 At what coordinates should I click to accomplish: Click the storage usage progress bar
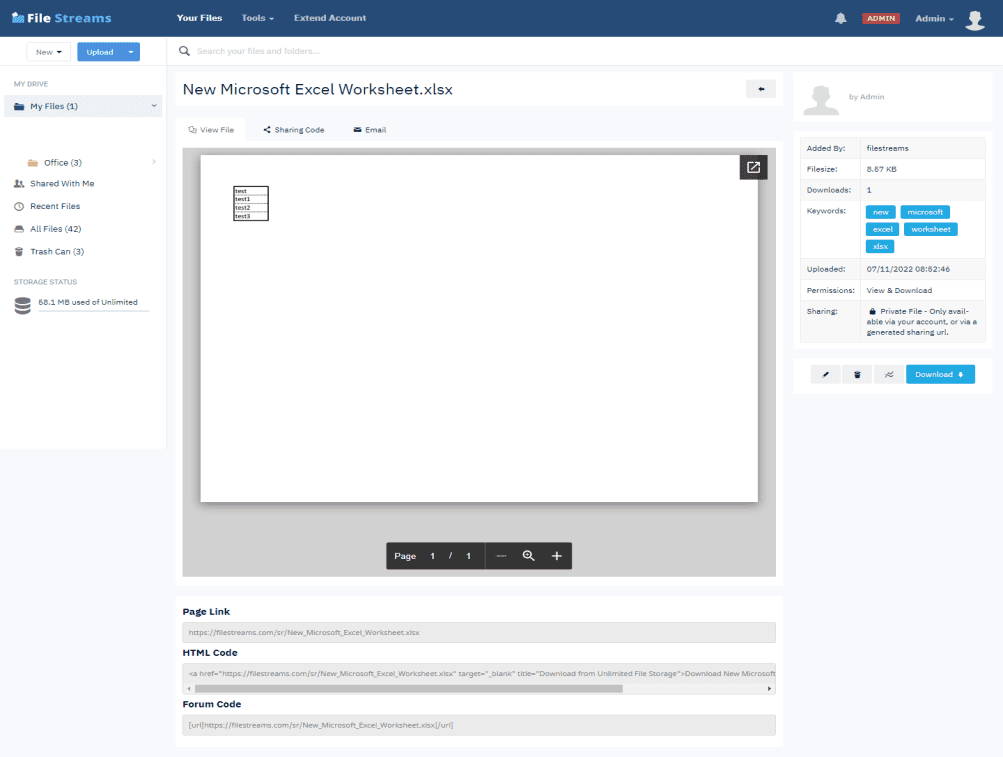[93, 311]
